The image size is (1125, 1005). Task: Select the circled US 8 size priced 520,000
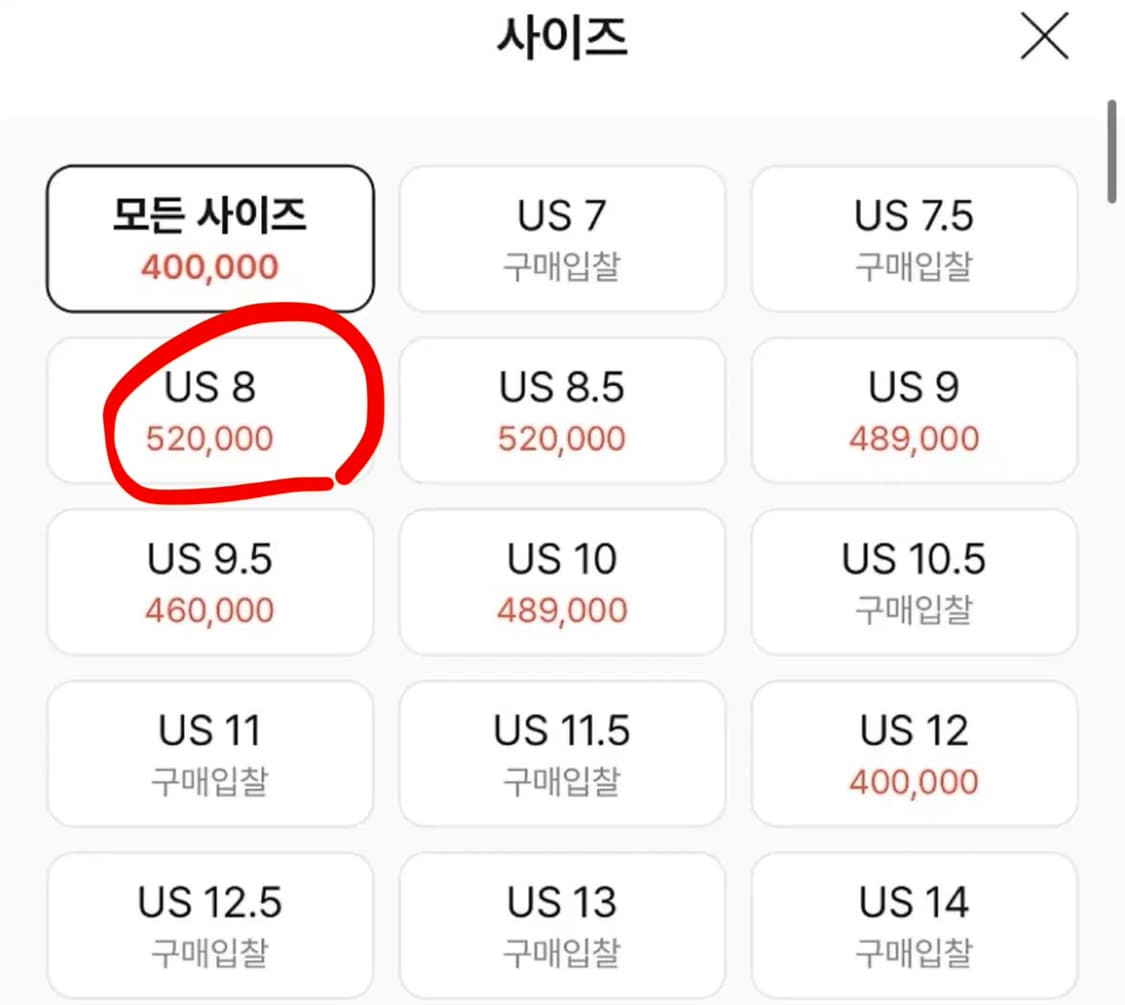[209, 410]
